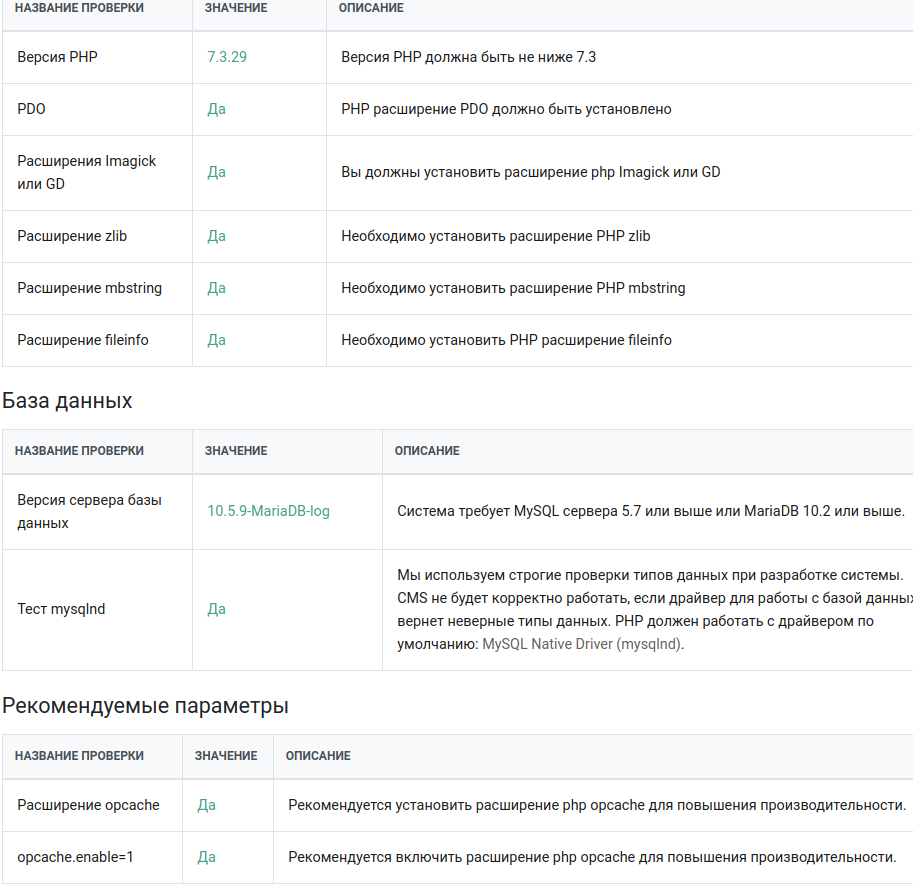Click the MySQL Native Driver (mysqlnd) link
The image size is (913, 888).
point(582,644)
